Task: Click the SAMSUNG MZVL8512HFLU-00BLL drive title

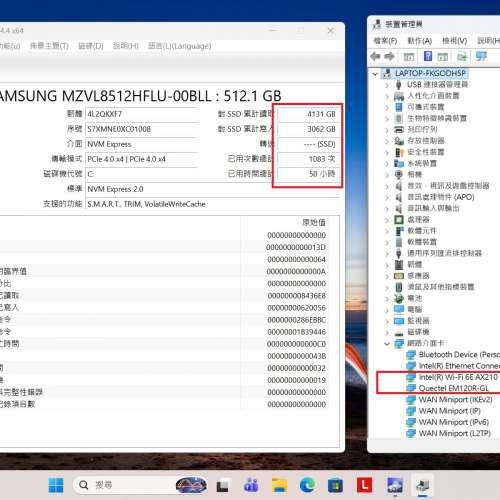Action: pyautogui.click(x=140, y=96)
